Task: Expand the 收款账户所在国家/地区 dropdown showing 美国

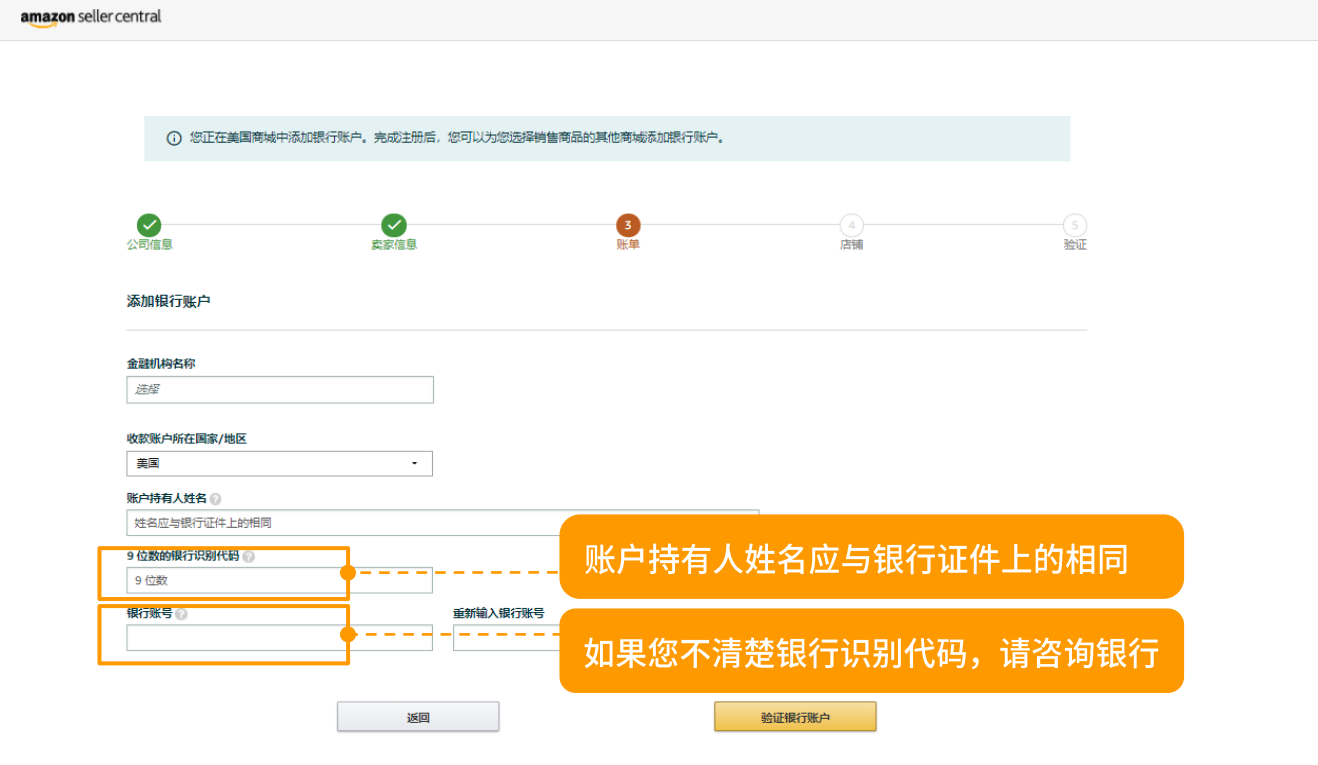Action: [280, 463]
